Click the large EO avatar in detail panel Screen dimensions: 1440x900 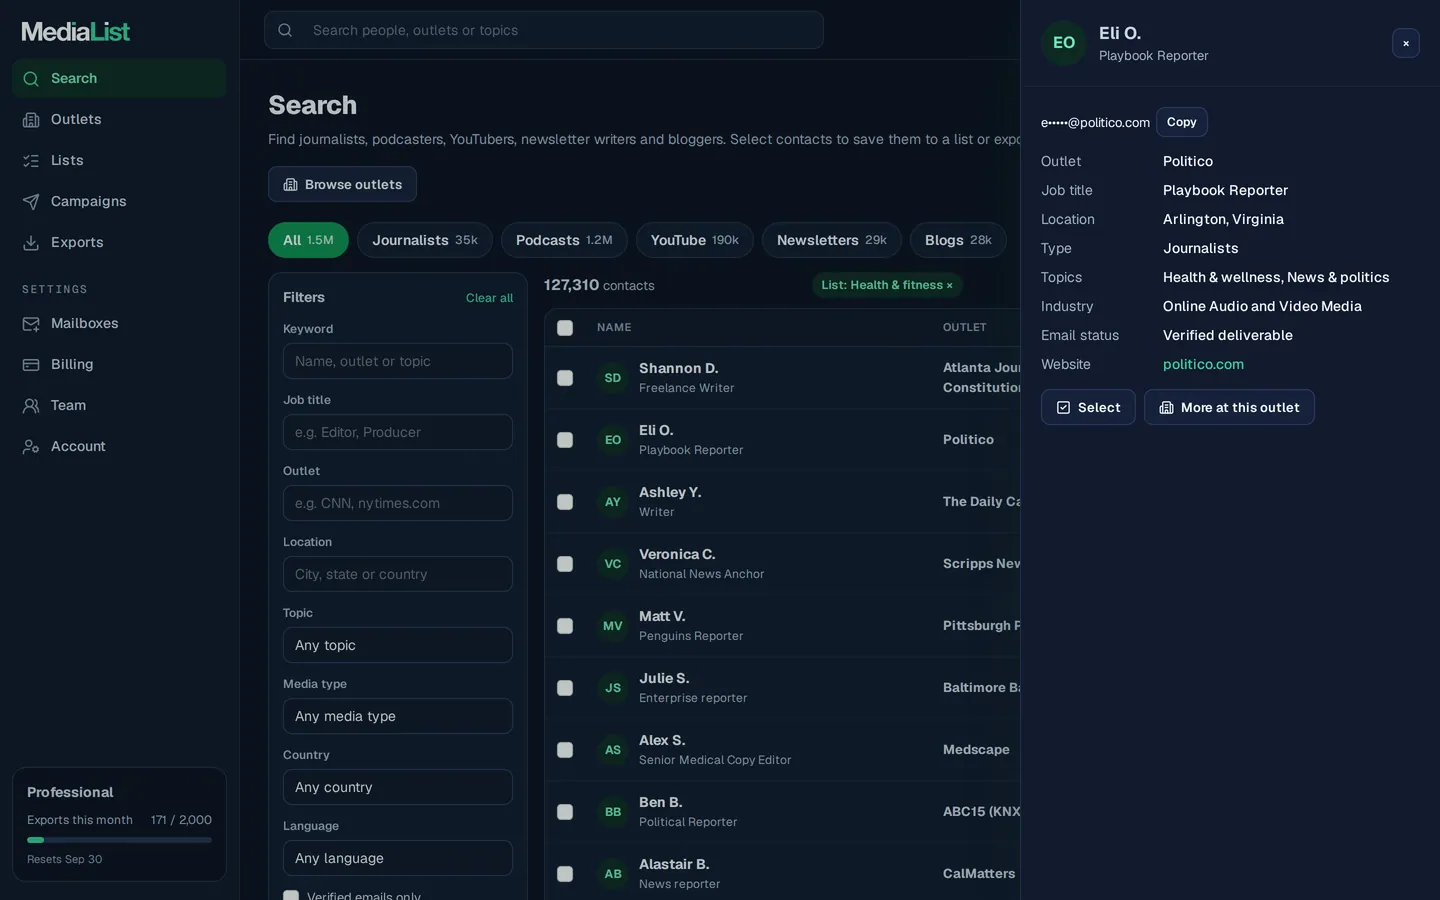[x=1064, y=43]
